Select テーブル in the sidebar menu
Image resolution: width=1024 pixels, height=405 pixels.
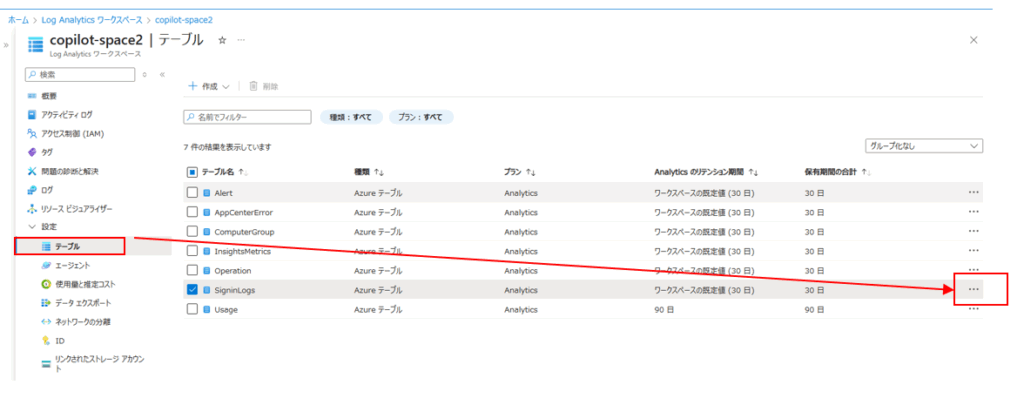point(68,246)
